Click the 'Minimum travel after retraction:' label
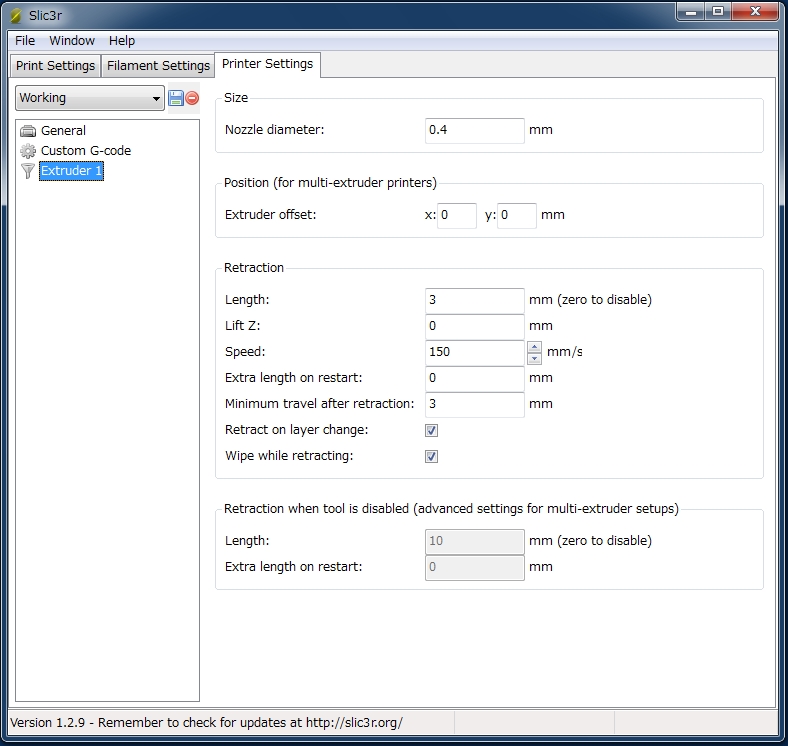The height and width of the screenshot is (746, 788). 320,404
